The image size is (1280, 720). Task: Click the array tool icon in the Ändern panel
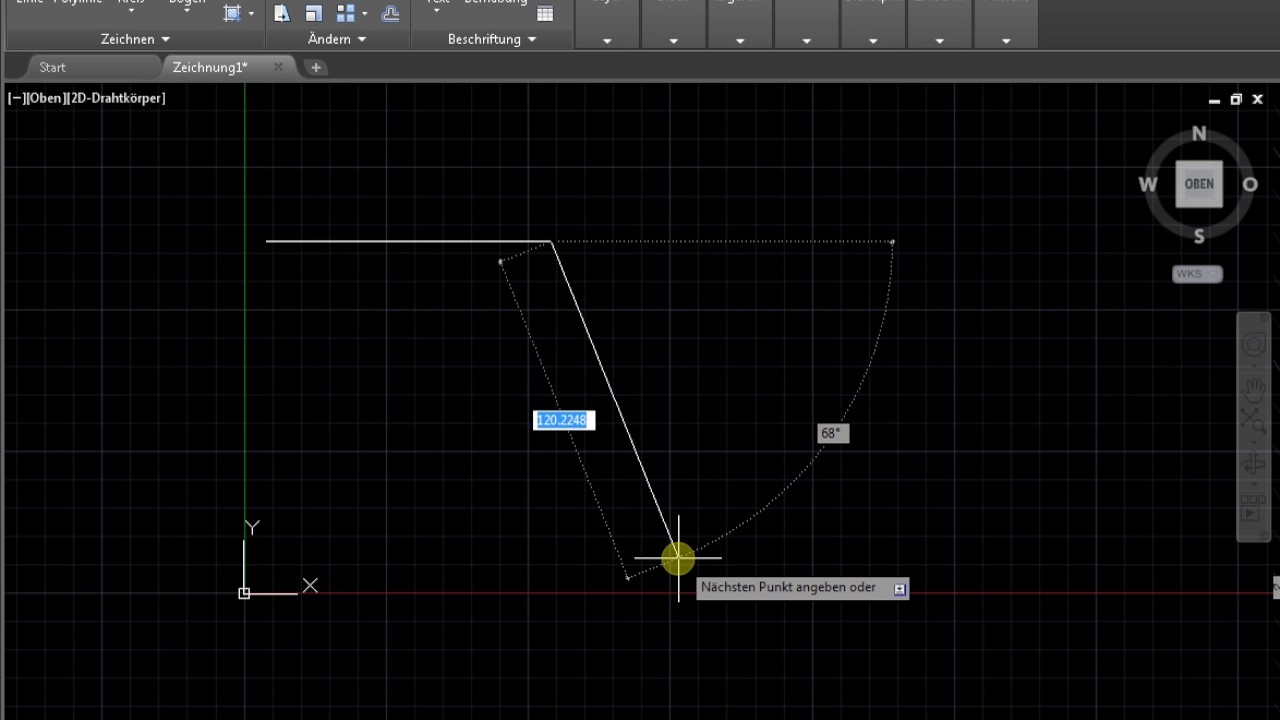pos(346,13)
